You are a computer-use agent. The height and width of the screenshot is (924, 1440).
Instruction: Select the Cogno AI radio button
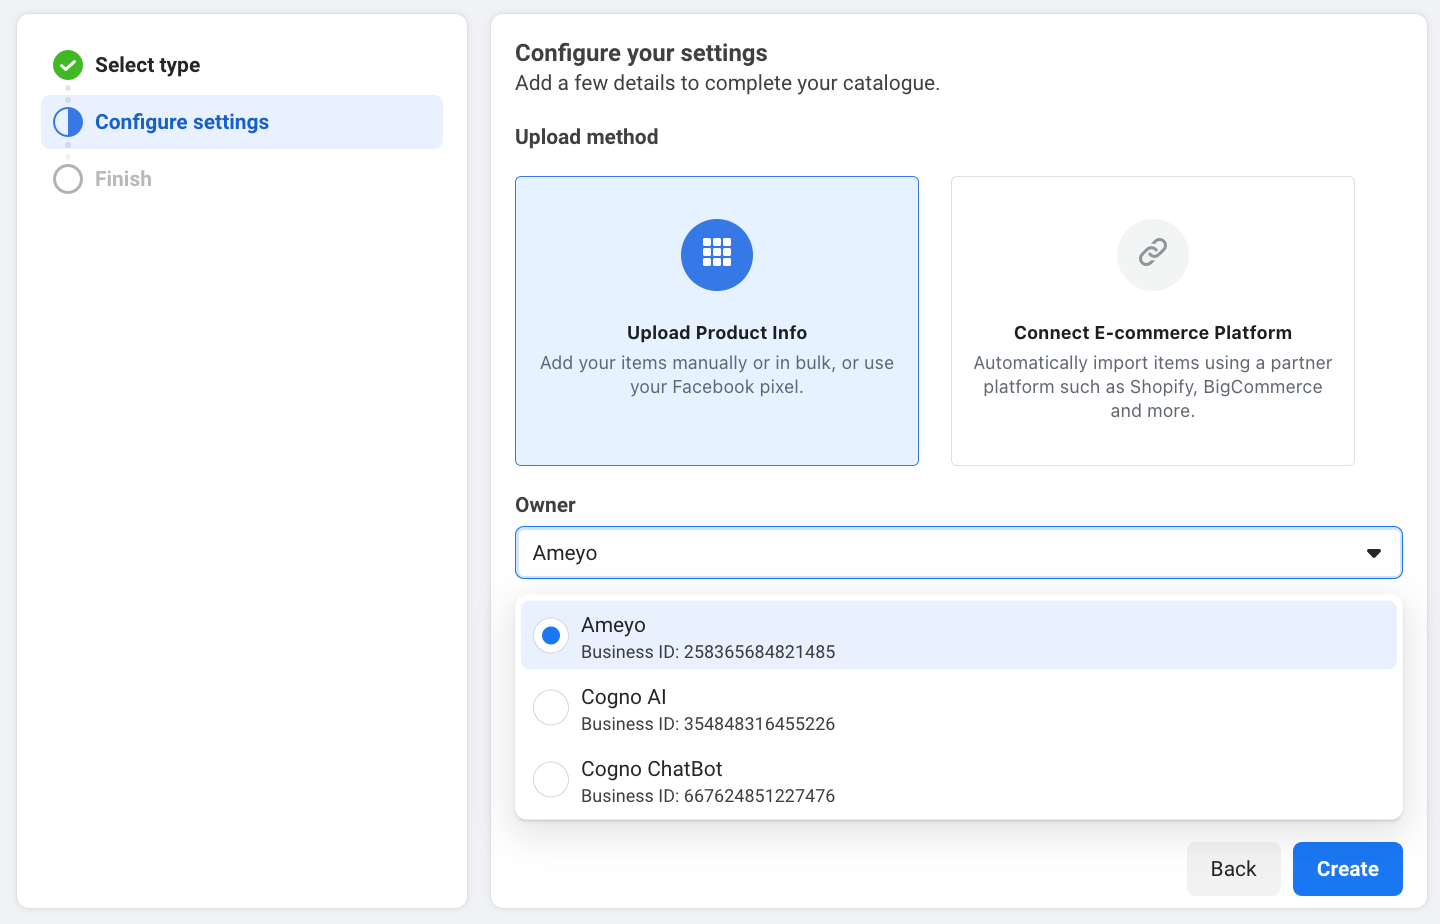pos(551,708)
